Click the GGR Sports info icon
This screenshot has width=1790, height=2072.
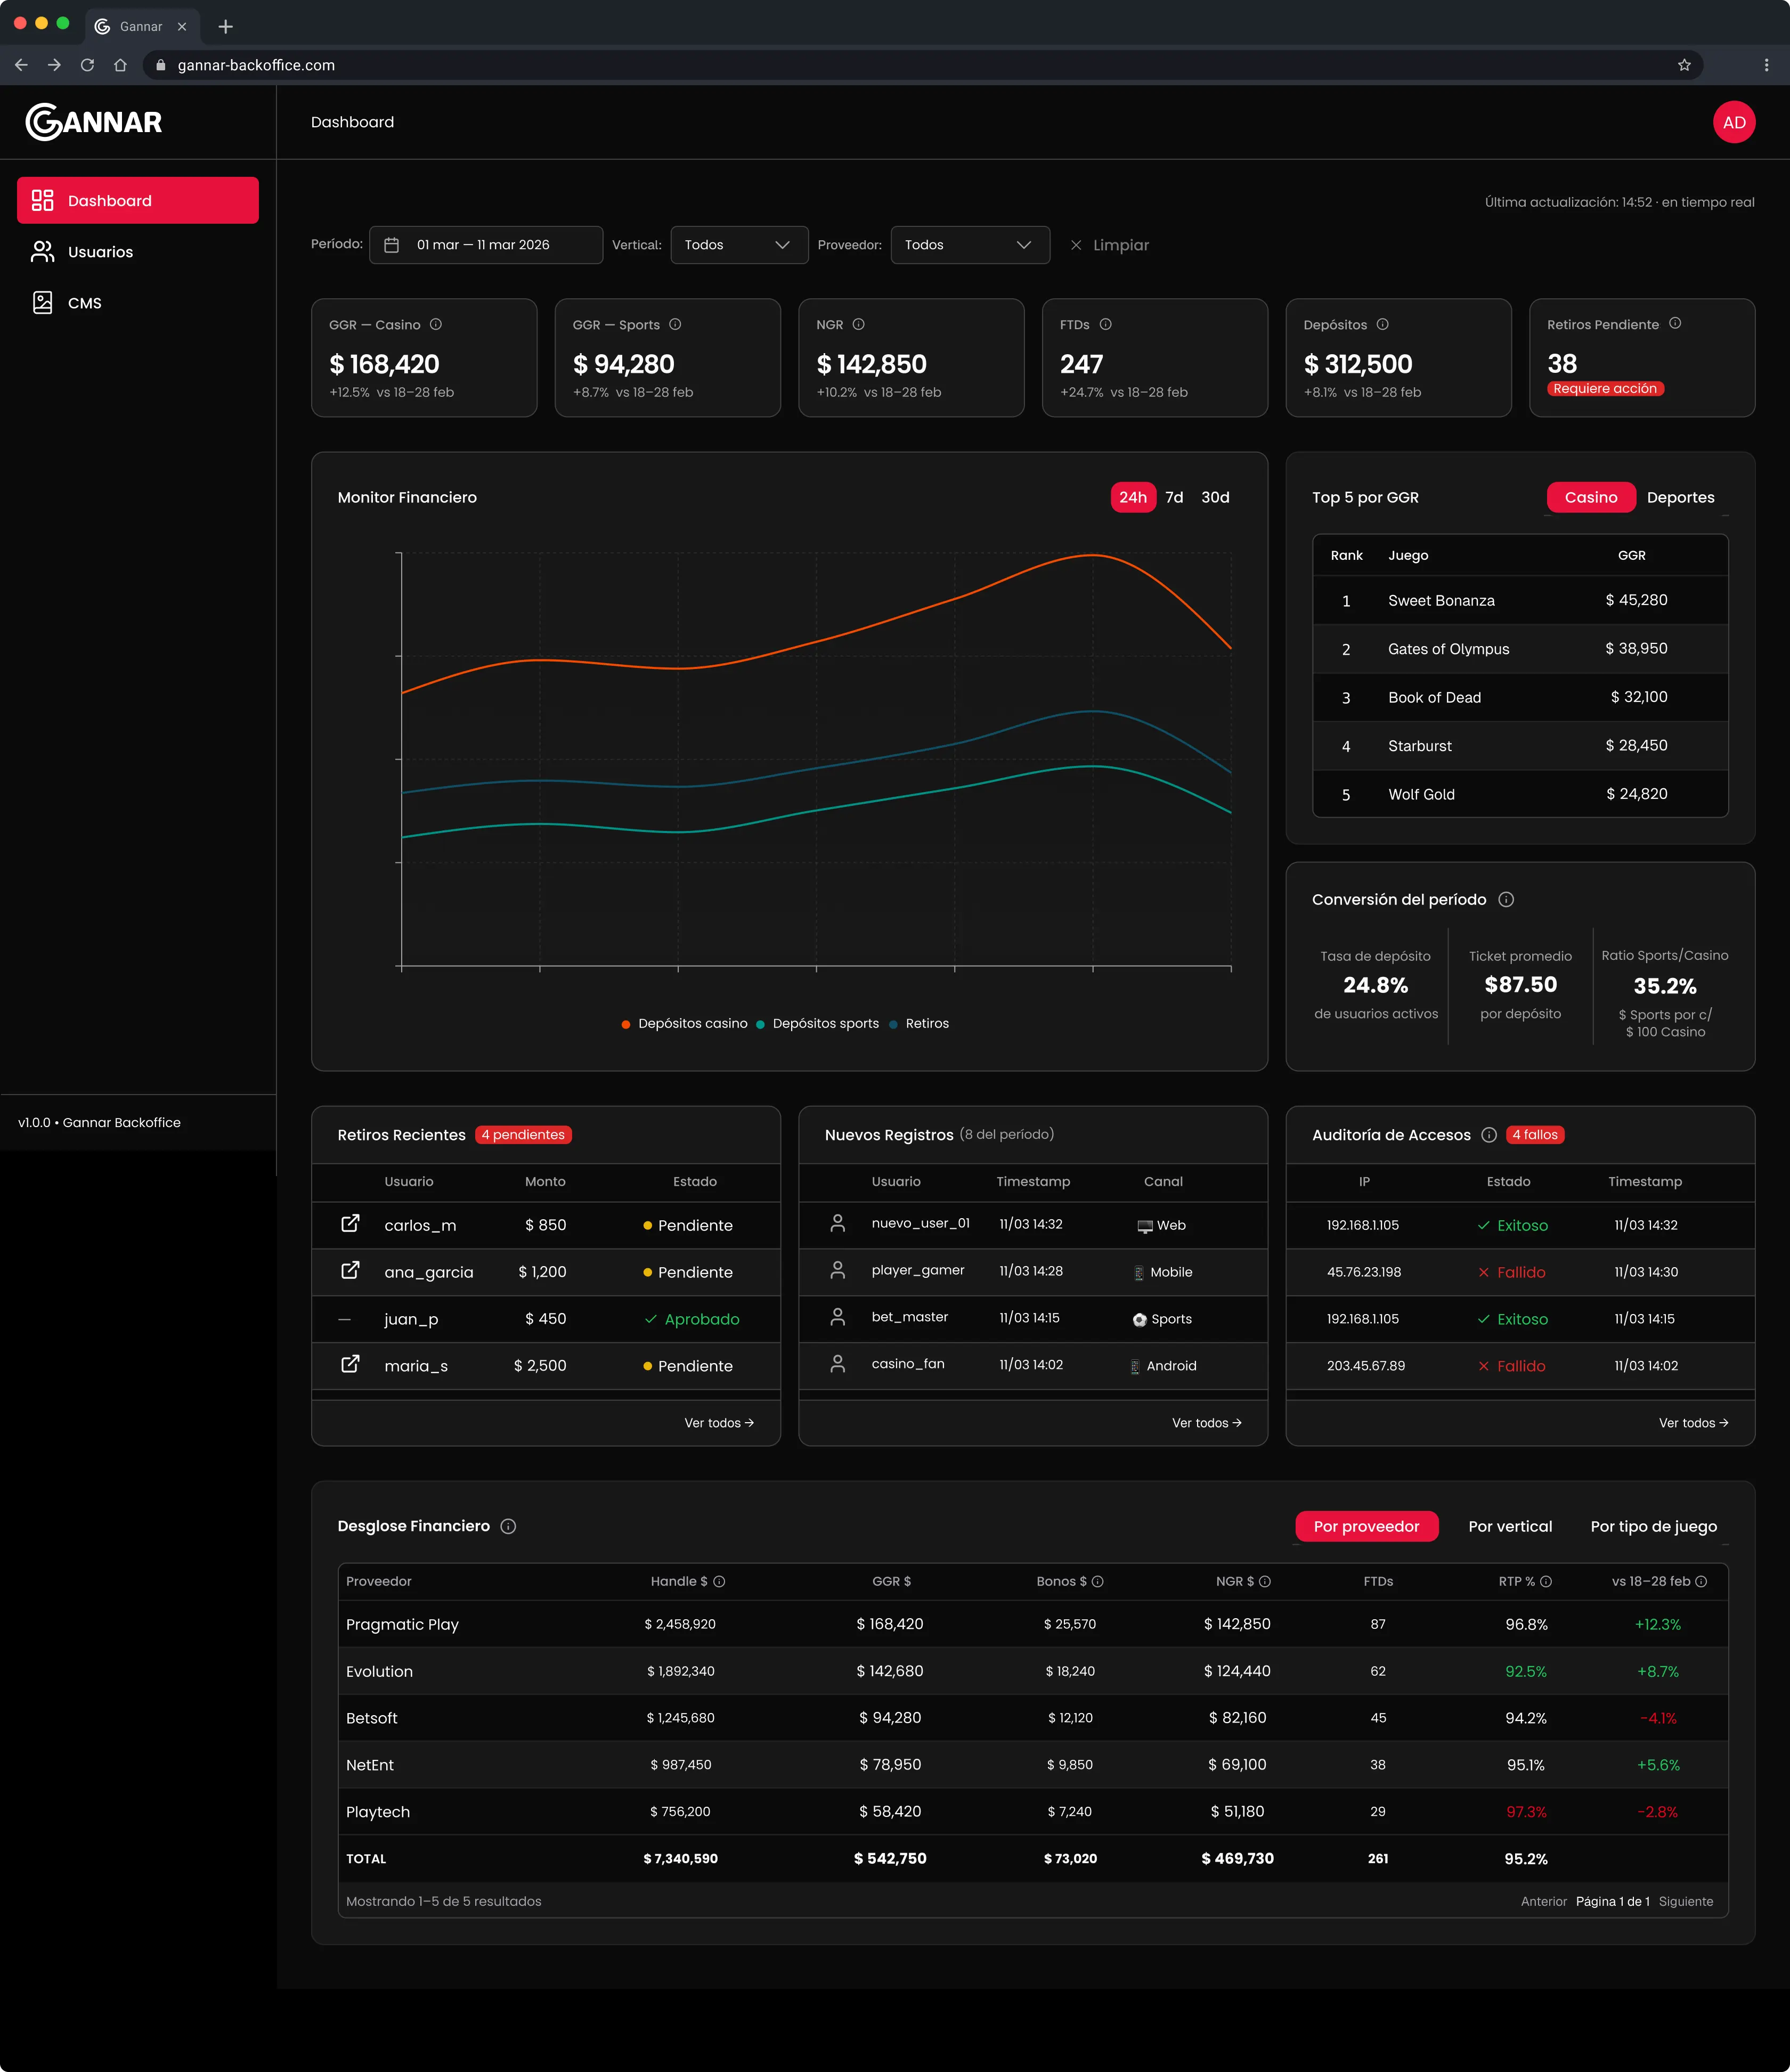point(675,324)
